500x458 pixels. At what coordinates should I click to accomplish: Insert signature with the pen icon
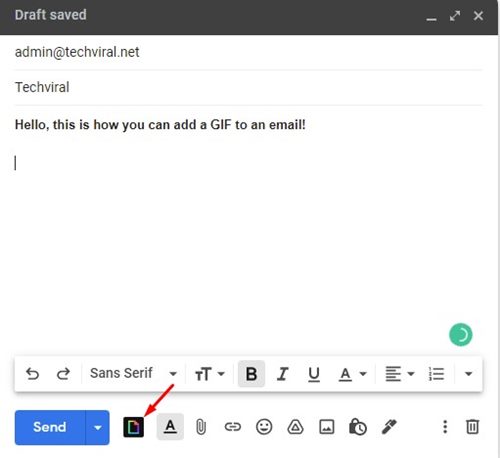[389, 427]
